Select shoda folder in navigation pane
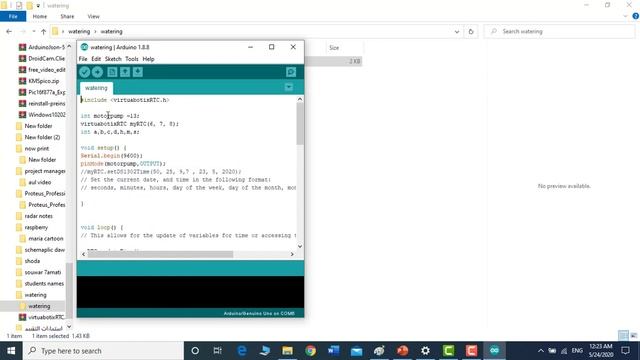The width and height of the screenshot is (640, 360). point(28,261)
